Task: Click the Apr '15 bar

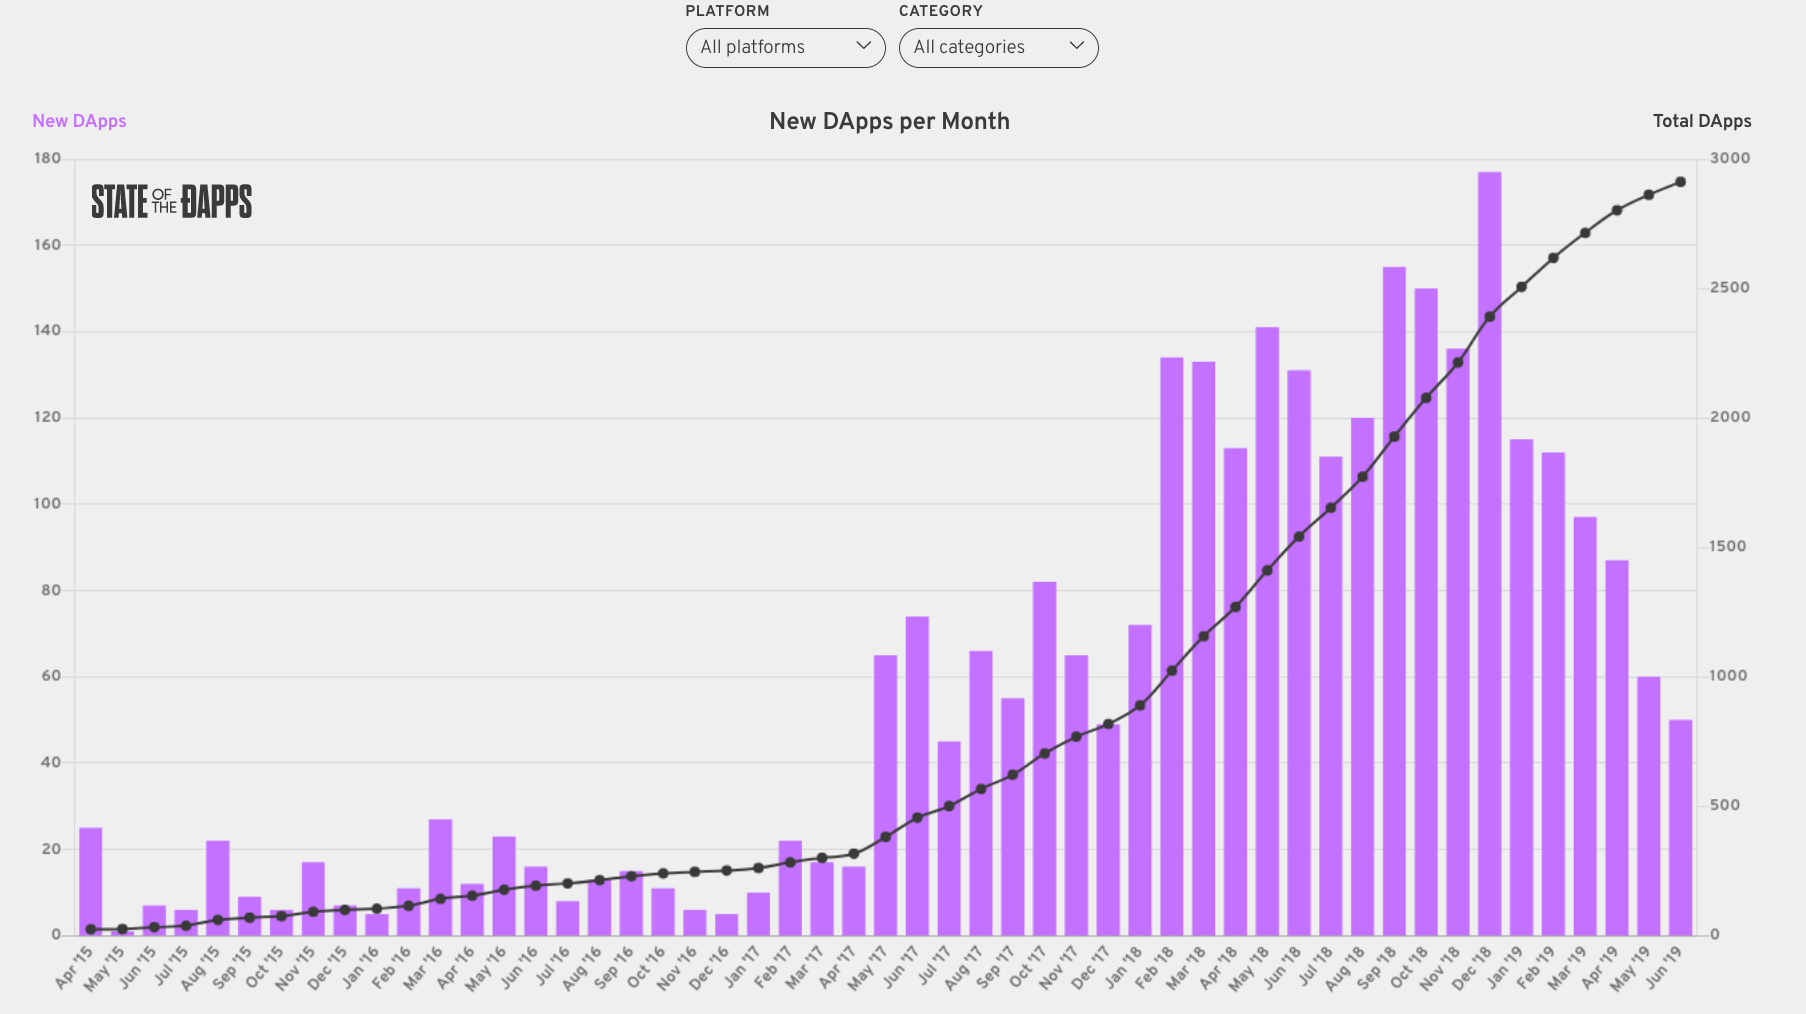Action: (91, 881)
